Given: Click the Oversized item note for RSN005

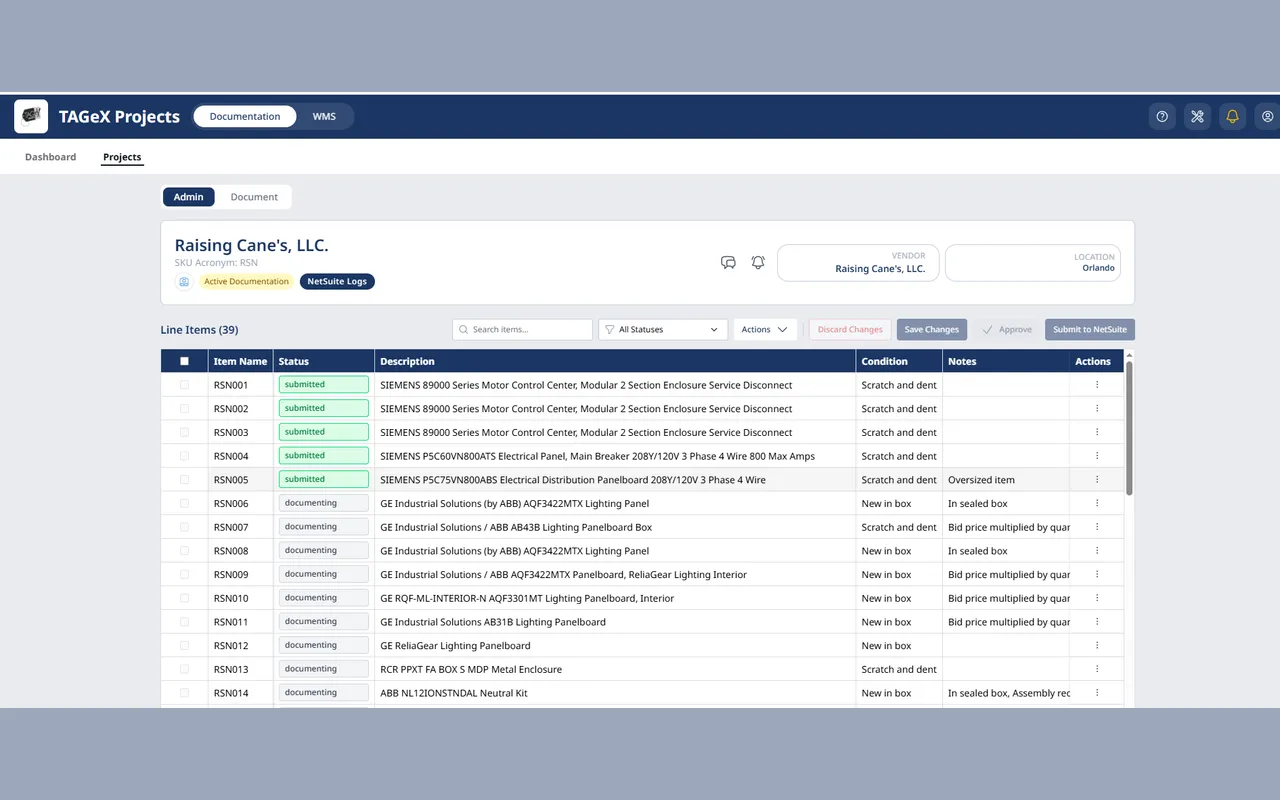Looking at the screenshot, I should tap(981, 480).
